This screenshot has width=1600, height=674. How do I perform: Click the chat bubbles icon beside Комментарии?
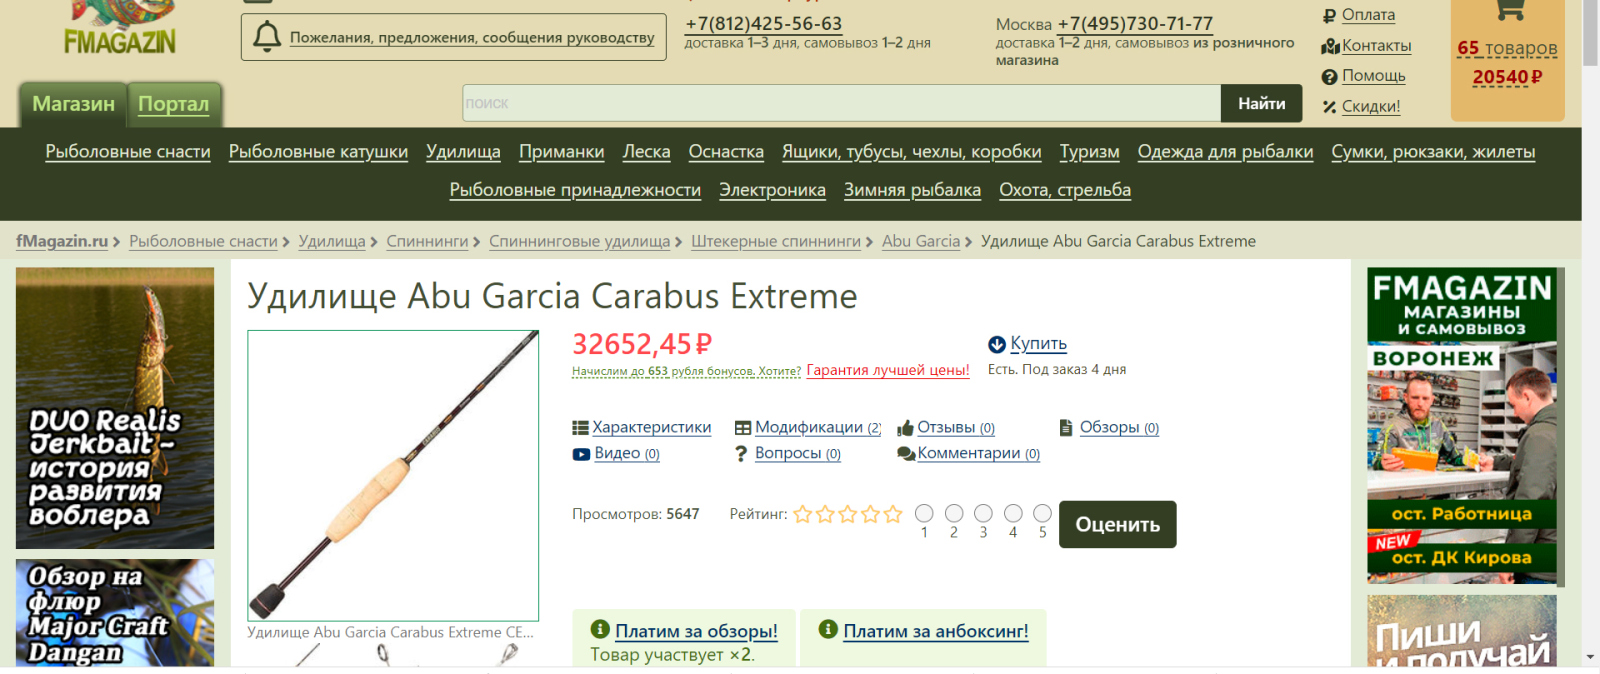click(906, 454)
